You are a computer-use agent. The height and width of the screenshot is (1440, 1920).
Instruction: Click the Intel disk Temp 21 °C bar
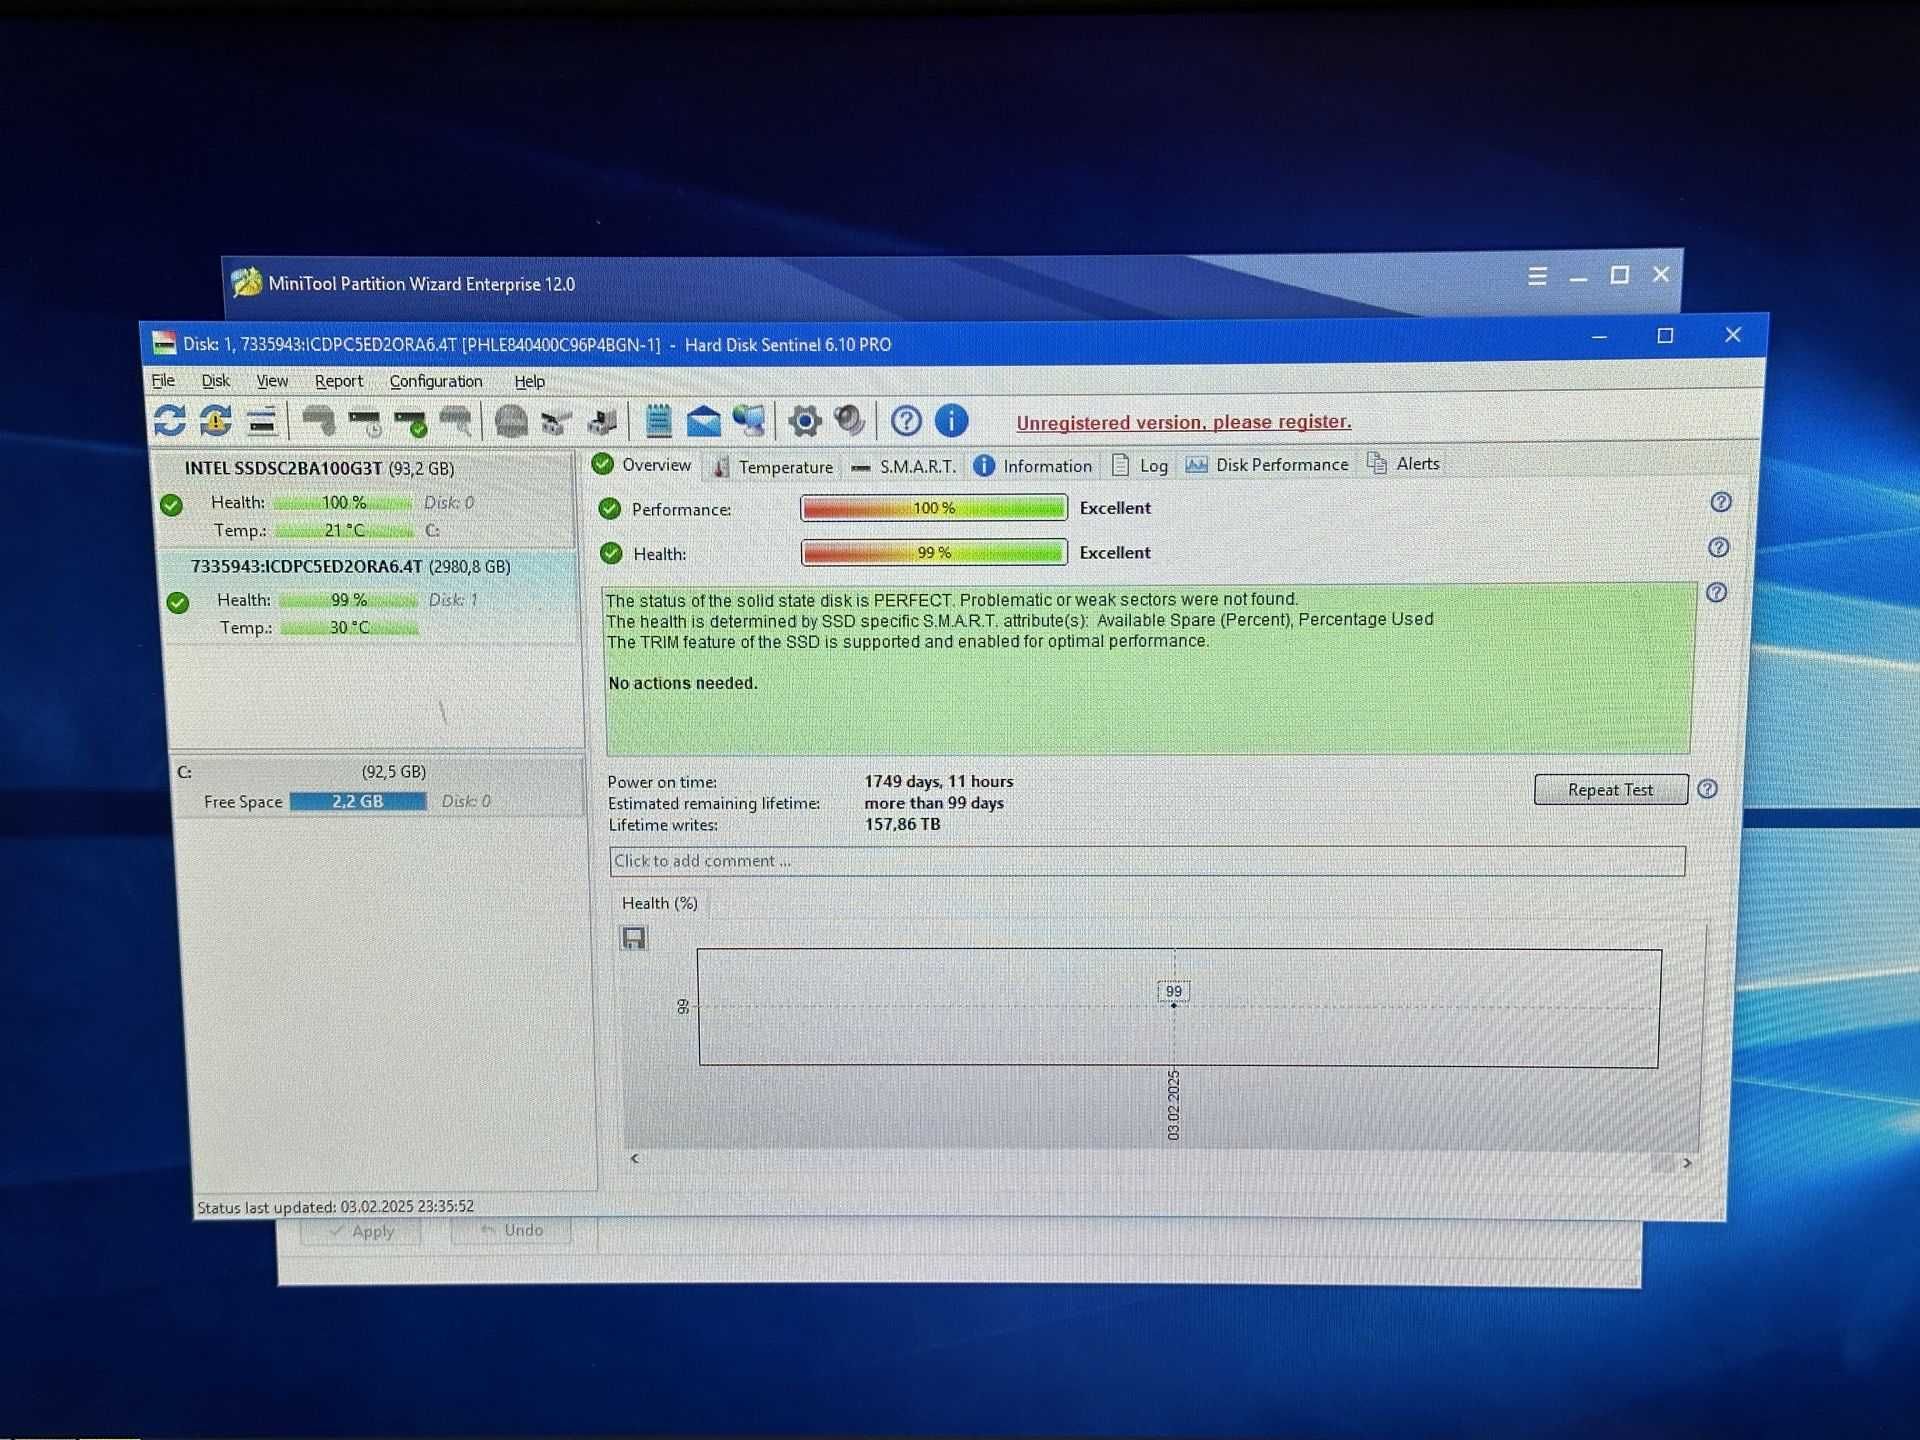tap(344, 530)
